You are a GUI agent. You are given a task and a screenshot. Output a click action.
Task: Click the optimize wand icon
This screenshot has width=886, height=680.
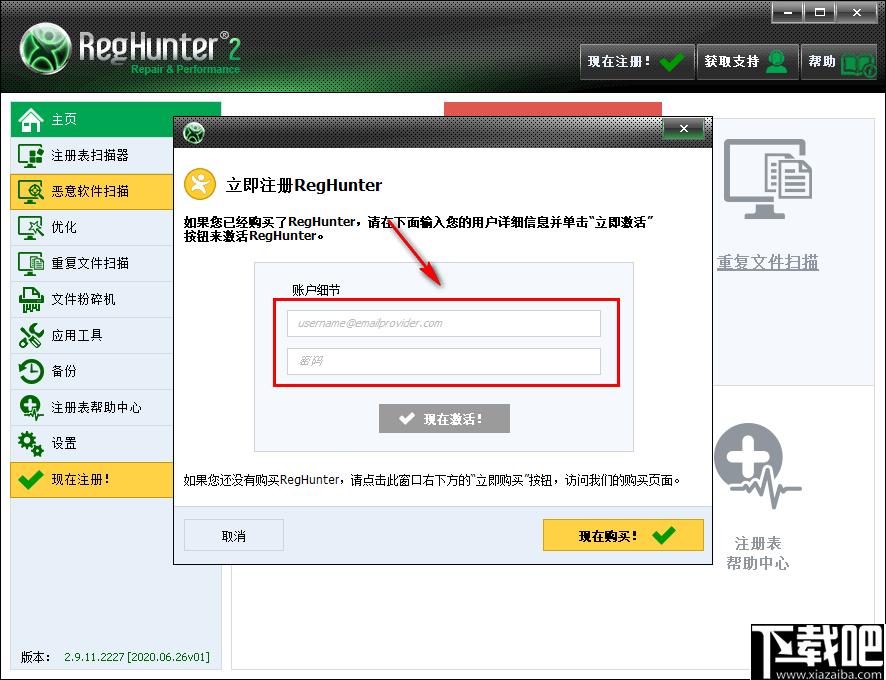(31, 228)
